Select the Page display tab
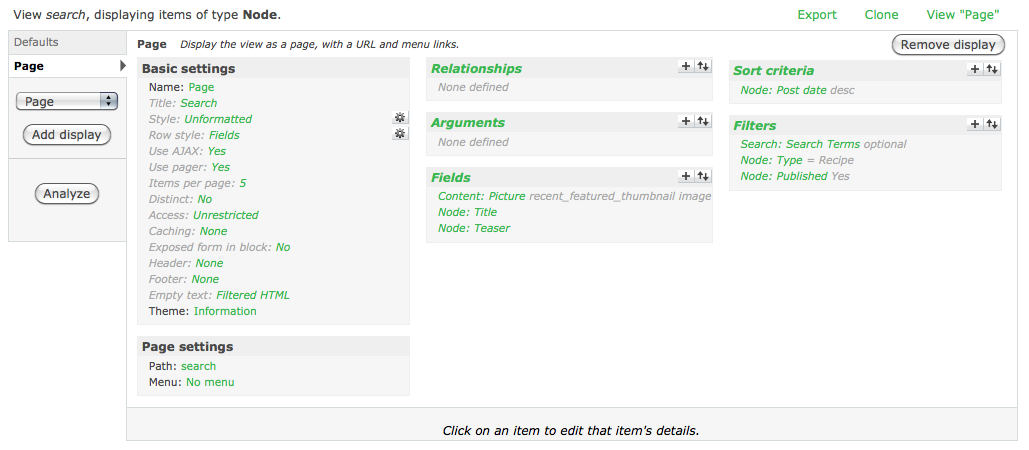This screenshot has width=1029, height=450. click(68, 66)
